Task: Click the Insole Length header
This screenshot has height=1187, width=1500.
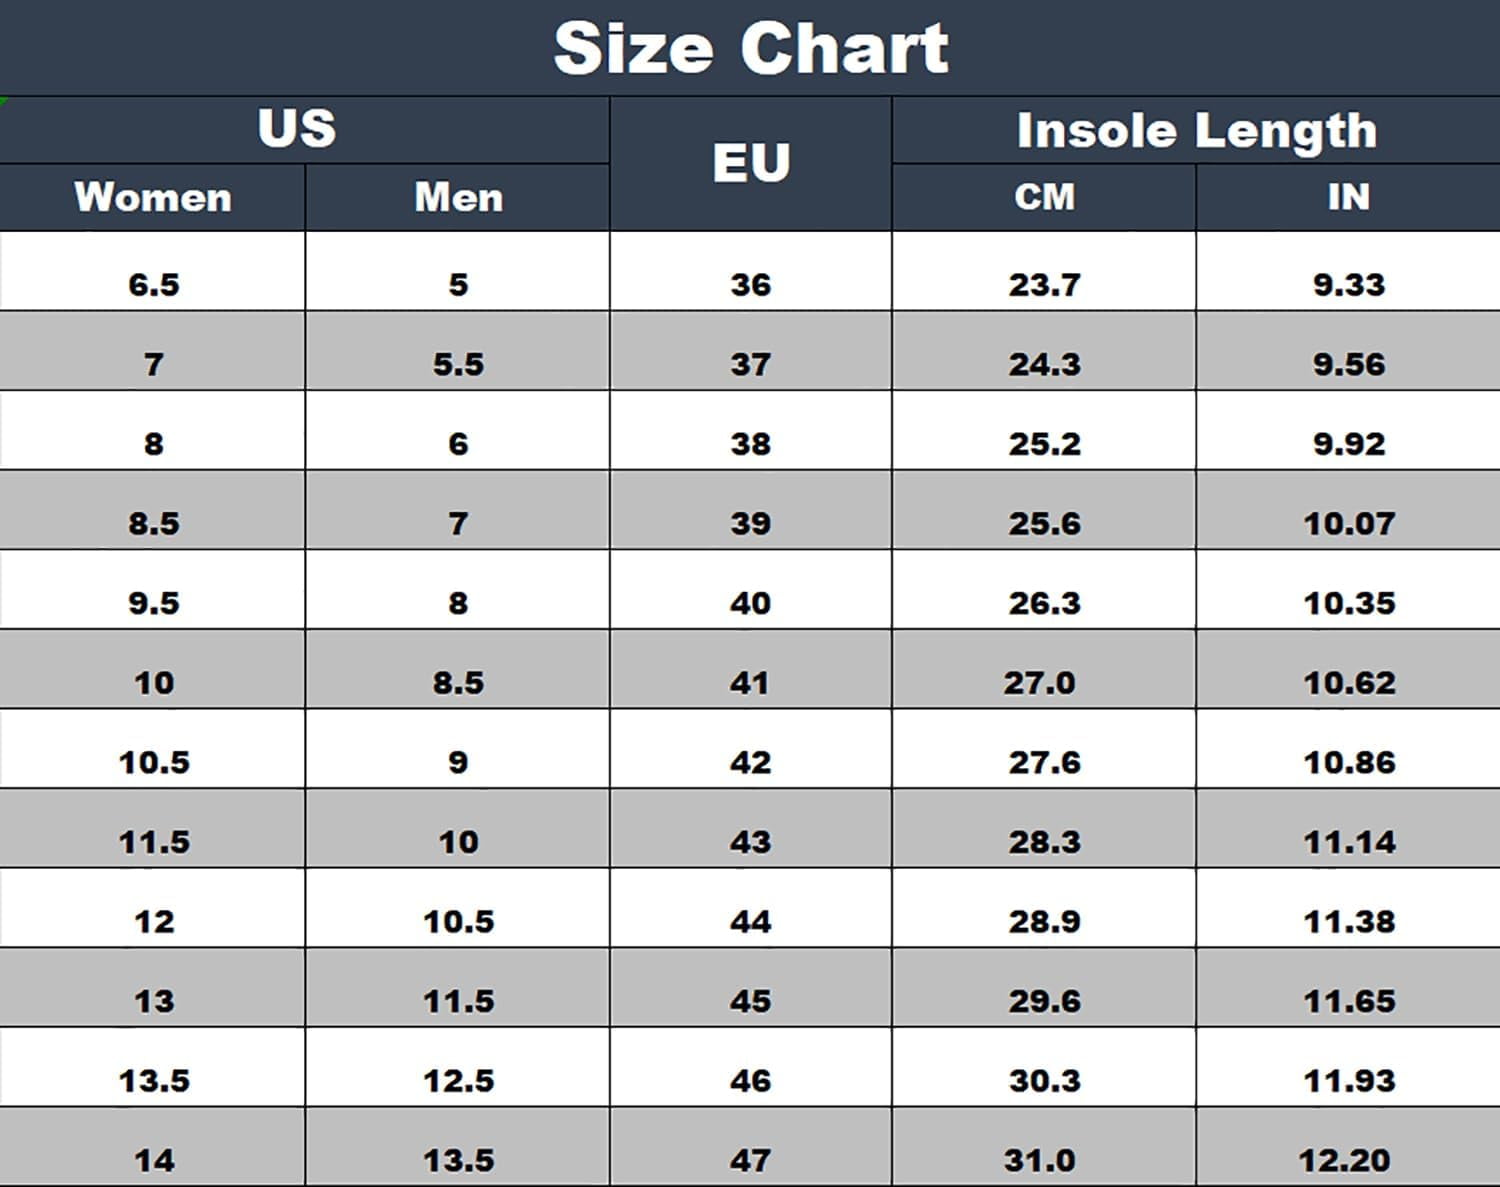Action: [x=1196, y=130]
